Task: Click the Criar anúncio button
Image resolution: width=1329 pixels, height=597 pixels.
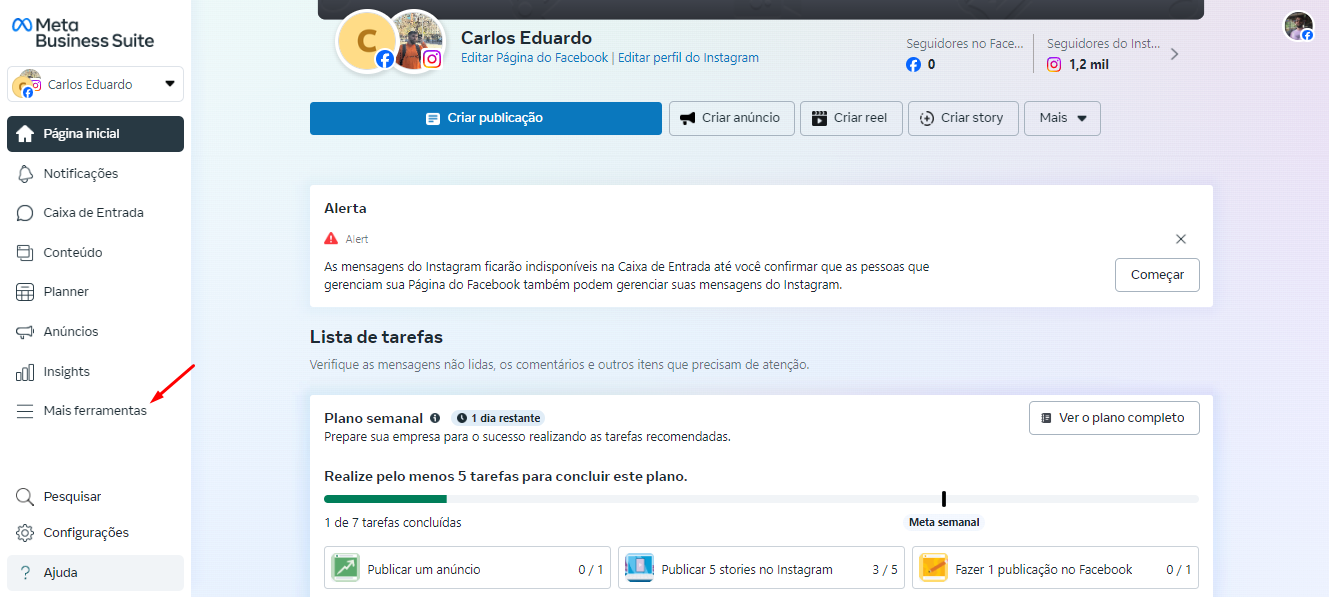Action: (x=732, y=118)
